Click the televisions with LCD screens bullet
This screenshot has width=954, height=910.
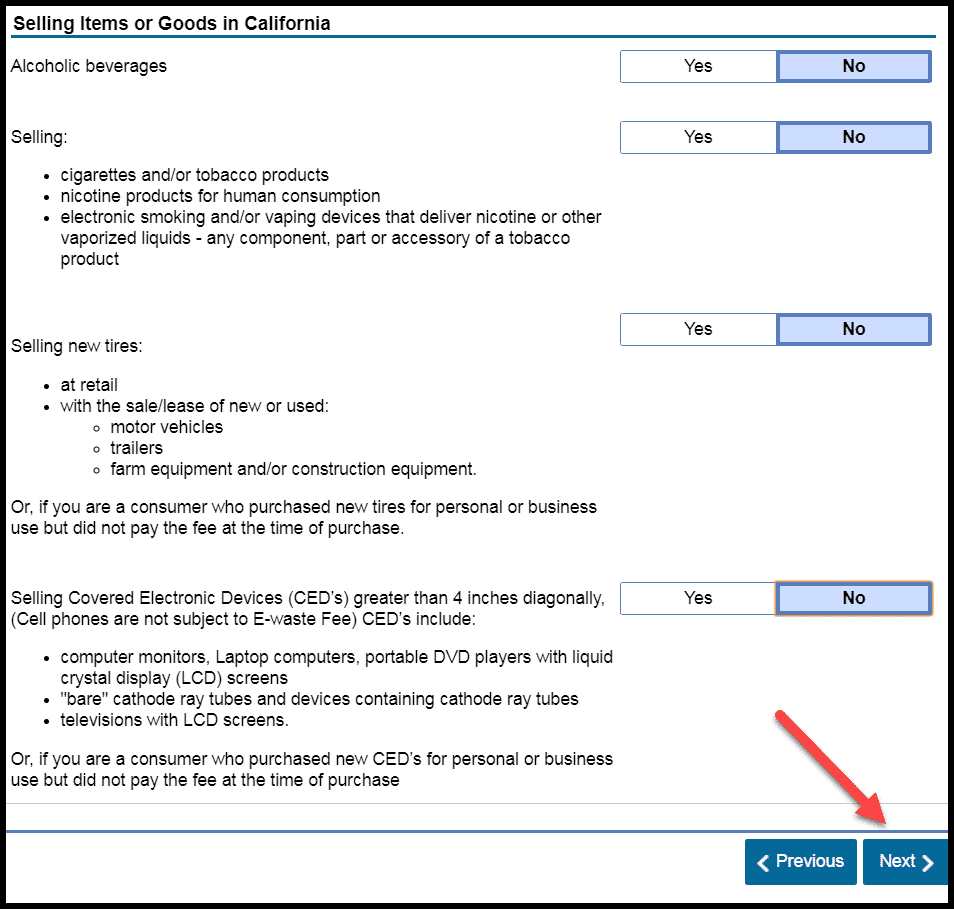[174, 720]
